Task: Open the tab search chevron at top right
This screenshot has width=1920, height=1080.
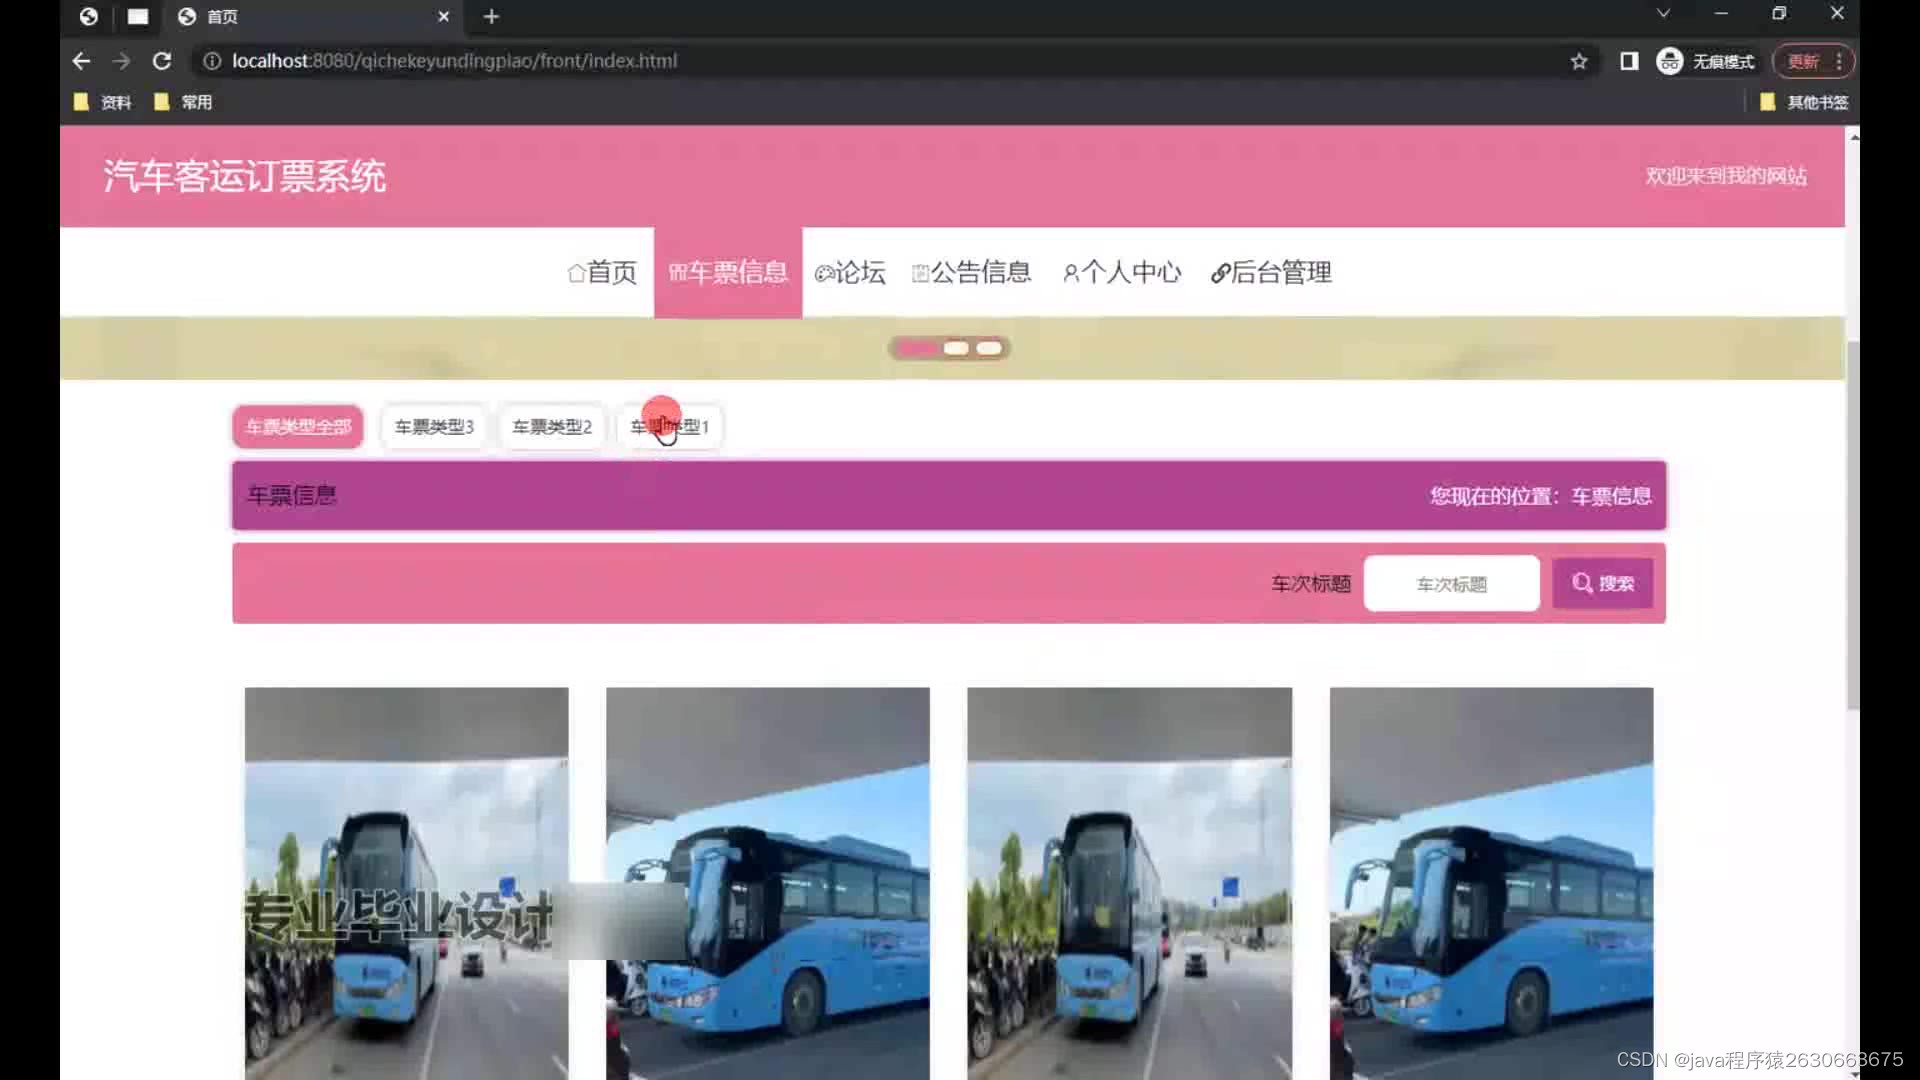Action: coord(1662,14)
